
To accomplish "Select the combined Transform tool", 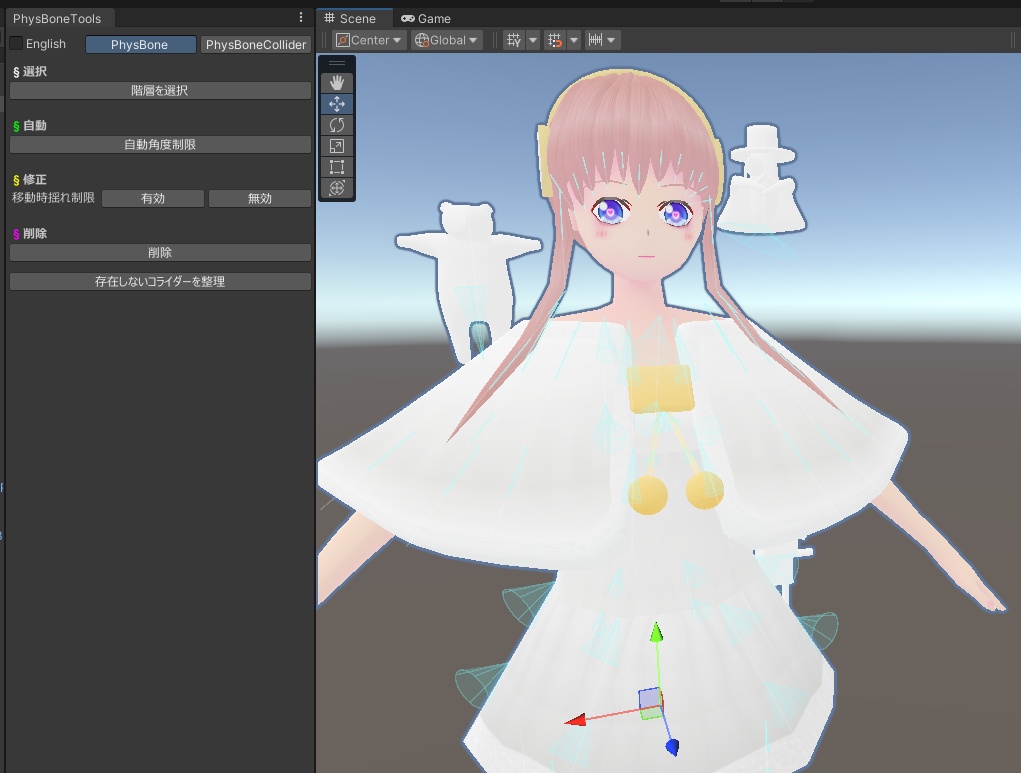I will click(337, 188).
